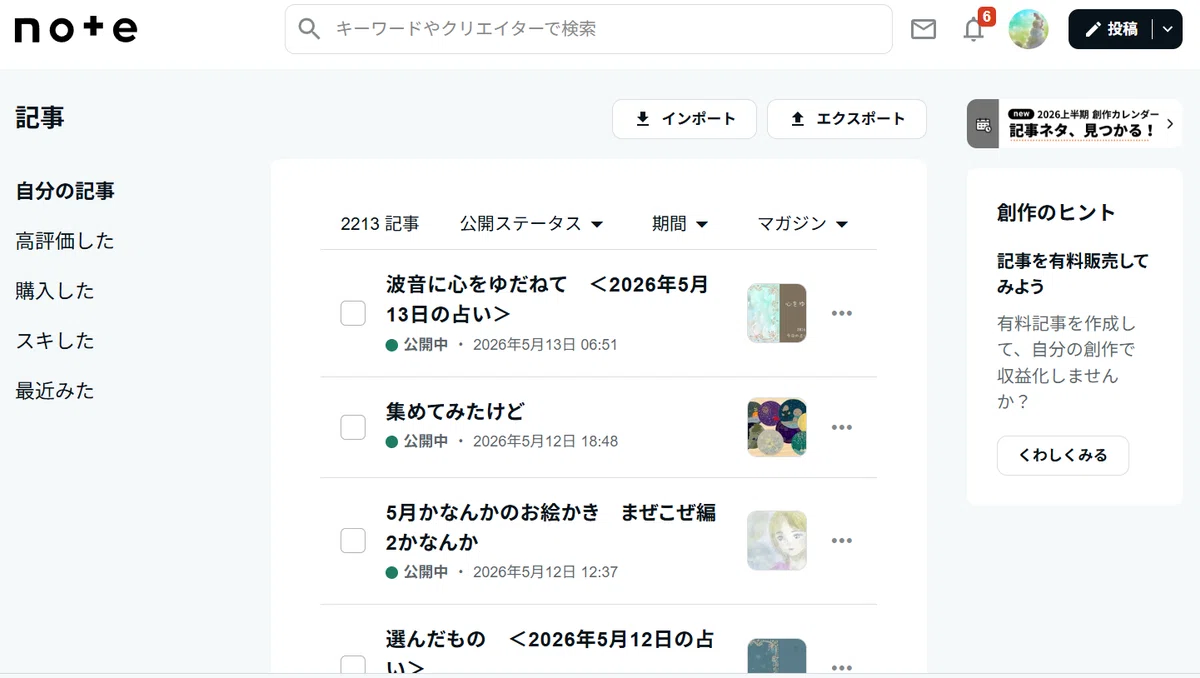The image size is (1200, 678).
Task: Open more options for 波音に心をゆだねて article
Action: click(x=842, y=313)
